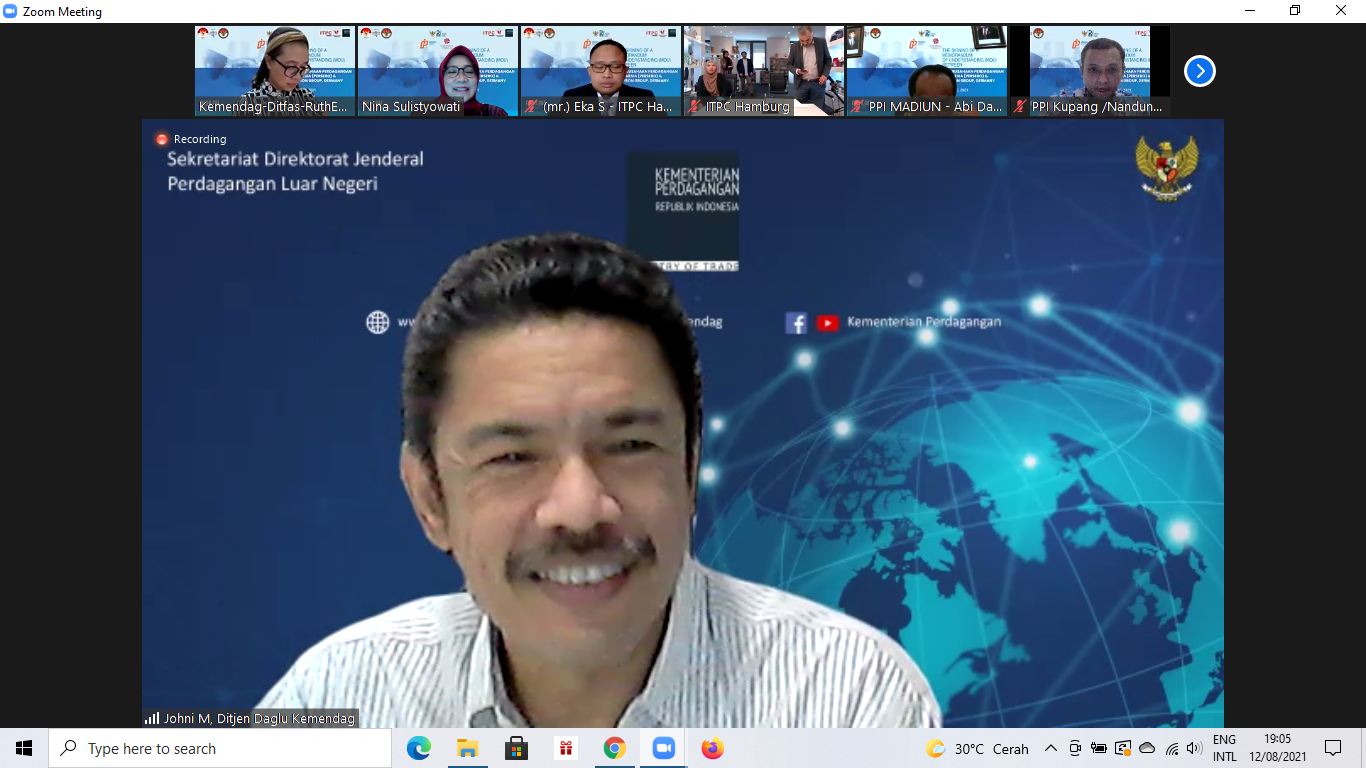The width and height of the screenshot is (1366, 768).
Task: Click the tray icon with orange dot
Action: coord(1123,748)
